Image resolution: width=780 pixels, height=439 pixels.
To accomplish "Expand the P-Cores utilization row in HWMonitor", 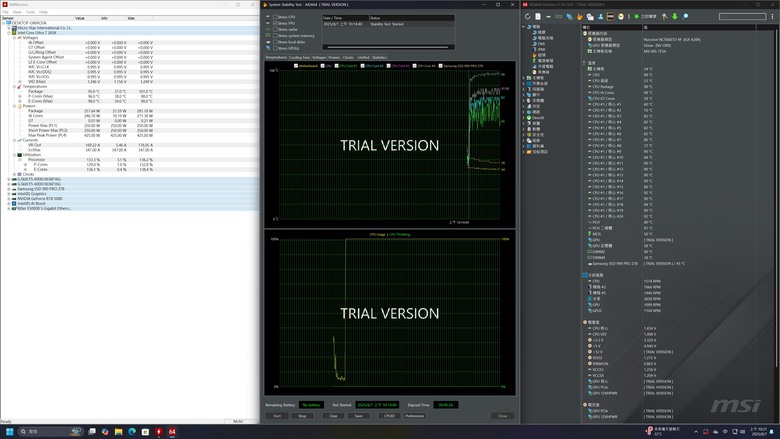I will pos(26,165).
